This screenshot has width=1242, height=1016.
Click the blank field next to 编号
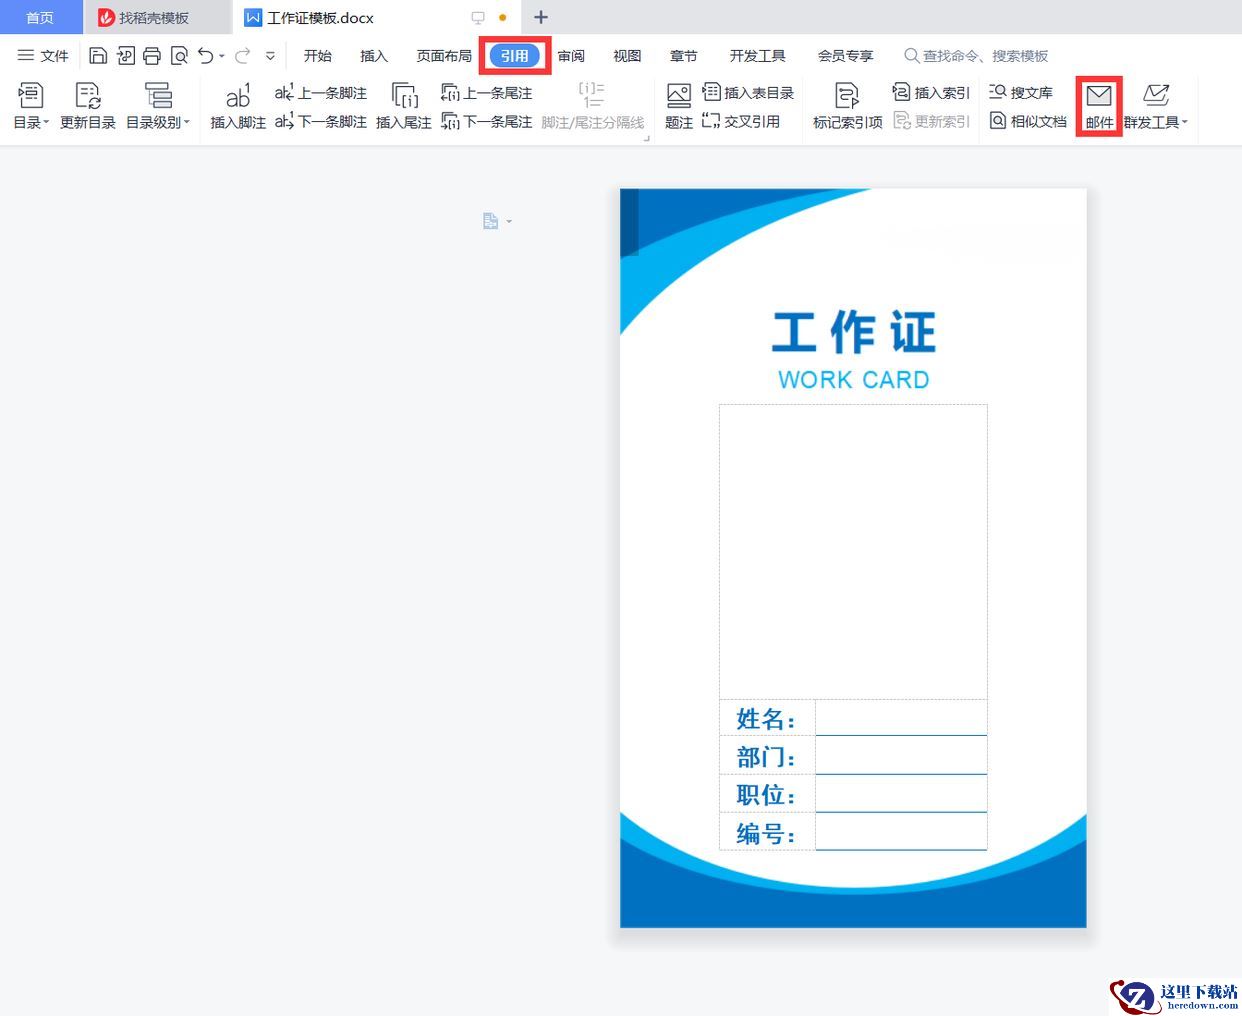click(901, 832)
